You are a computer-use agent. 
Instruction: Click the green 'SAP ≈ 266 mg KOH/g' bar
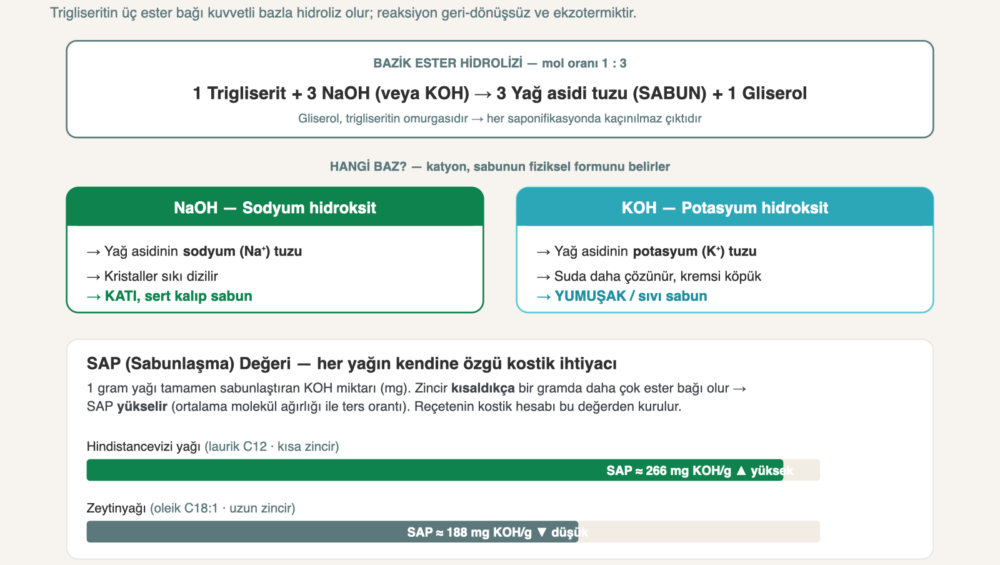[x=435, y=470]
